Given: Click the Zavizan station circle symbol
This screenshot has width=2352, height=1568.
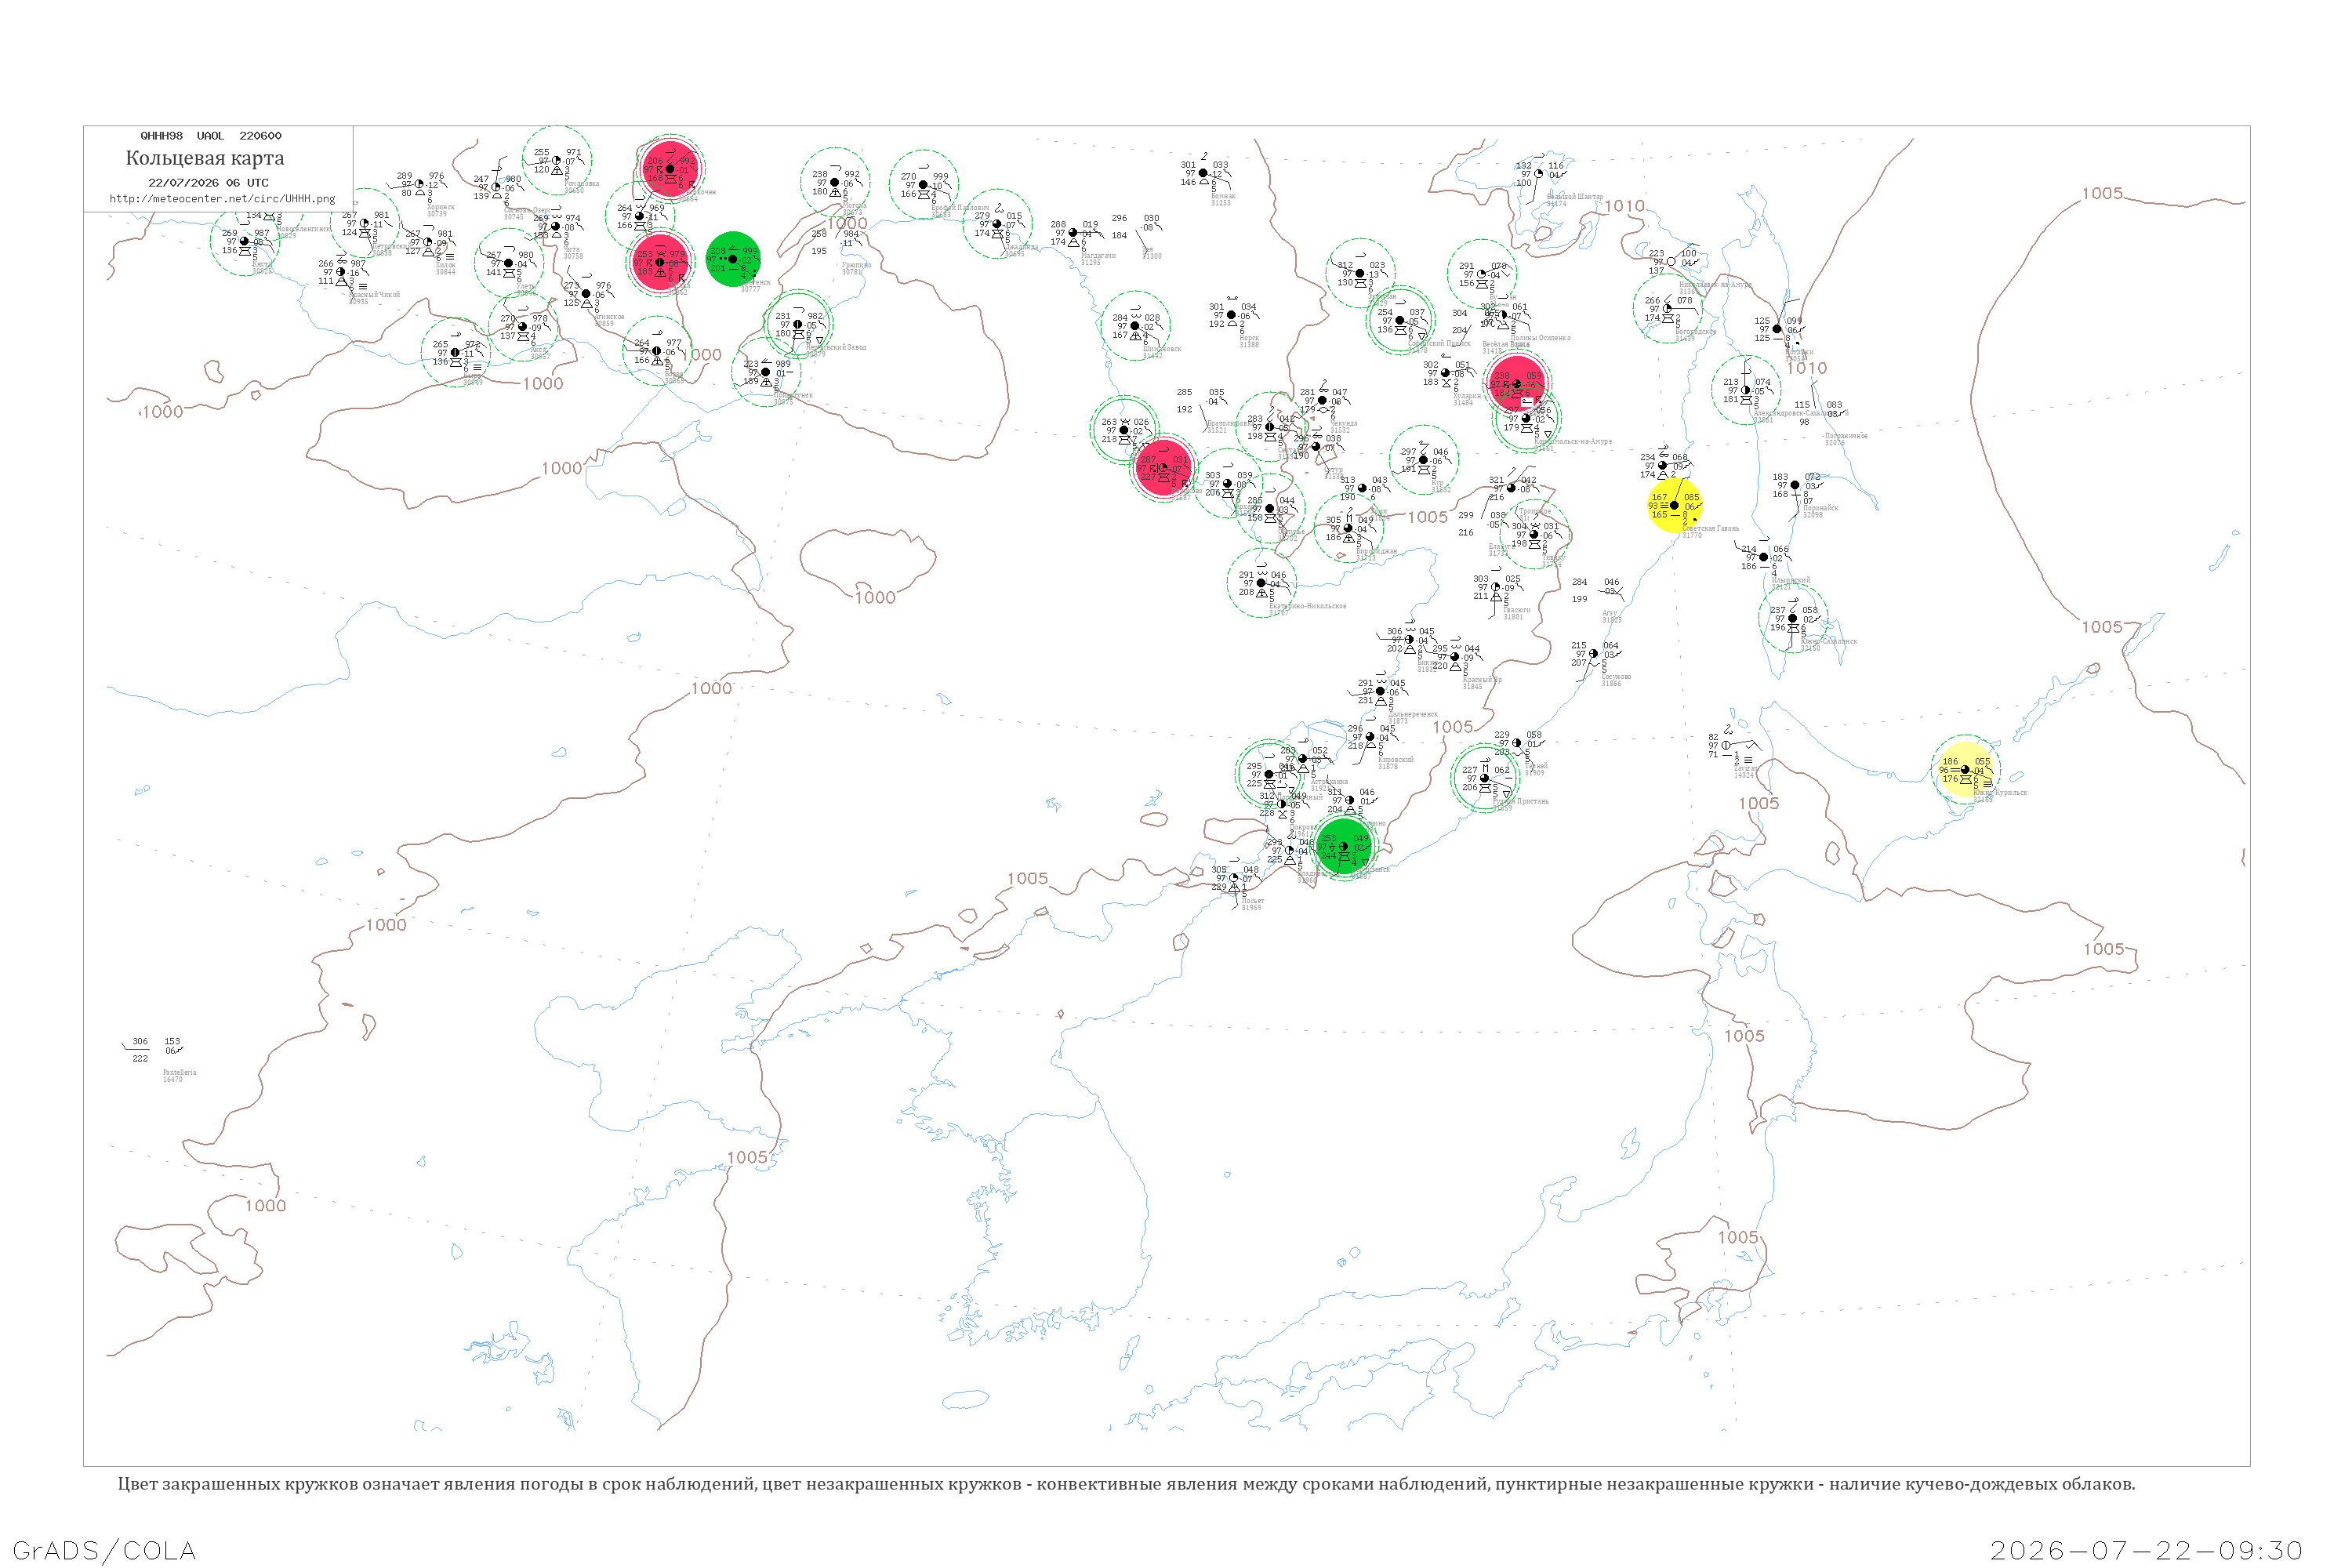Looking at the screenshot, I should (1727, 745).
